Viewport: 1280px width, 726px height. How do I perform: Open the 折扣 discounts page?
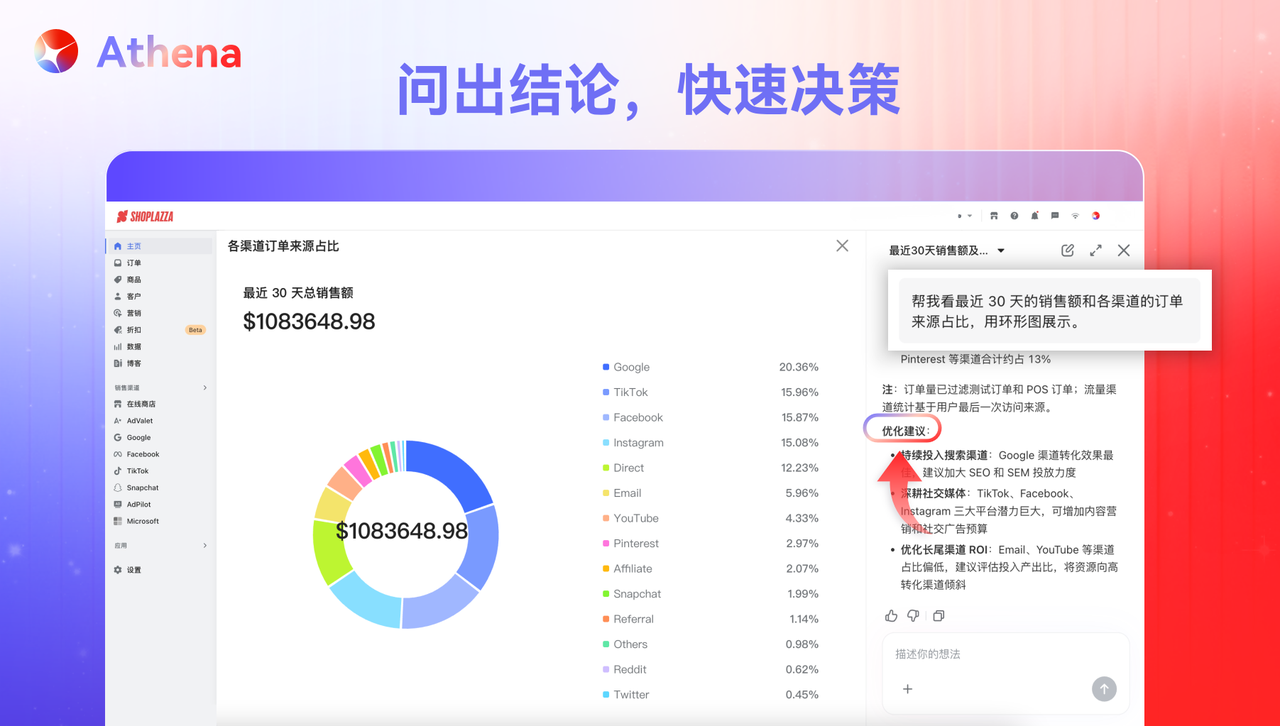pyautogui.click(x=159, y=330)
